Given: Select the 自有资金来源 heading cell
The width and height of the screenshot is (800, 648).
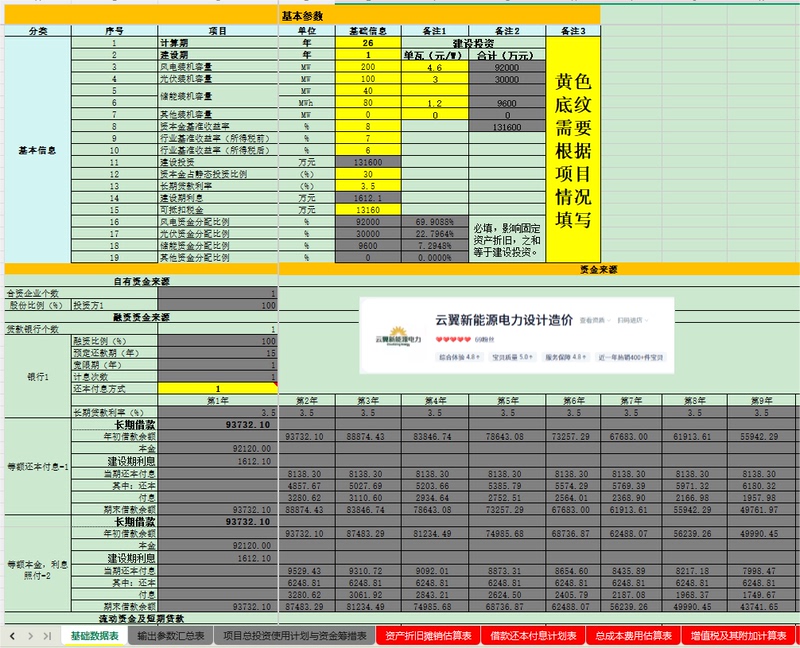Looking at the screenshot, I should (141, 281).
